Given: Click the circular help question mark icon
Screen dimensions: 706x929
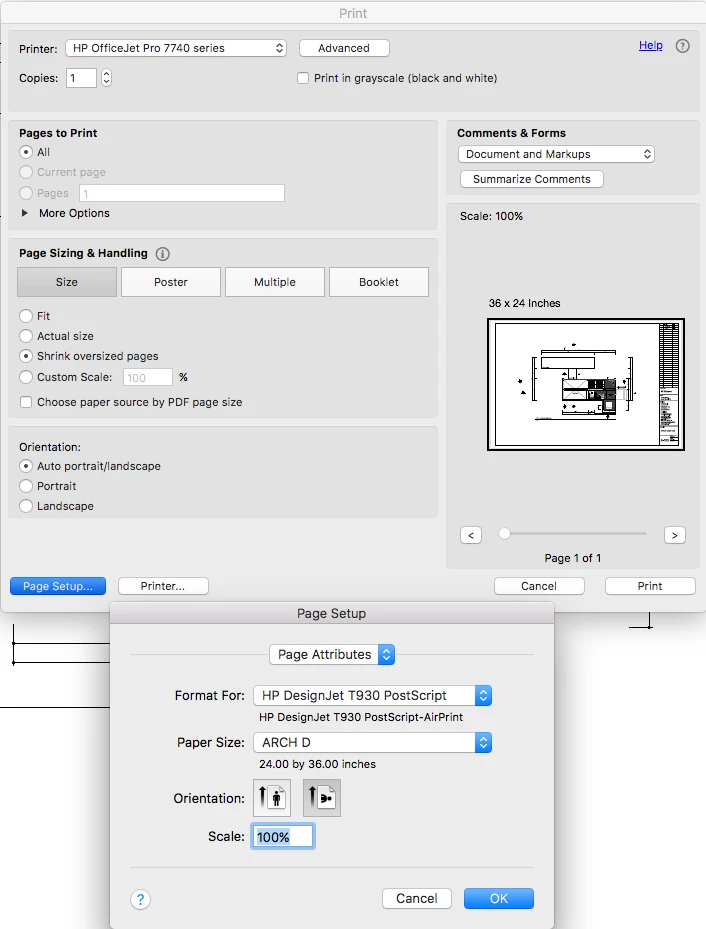Looking at the screenshot, I should click(682, 46).
